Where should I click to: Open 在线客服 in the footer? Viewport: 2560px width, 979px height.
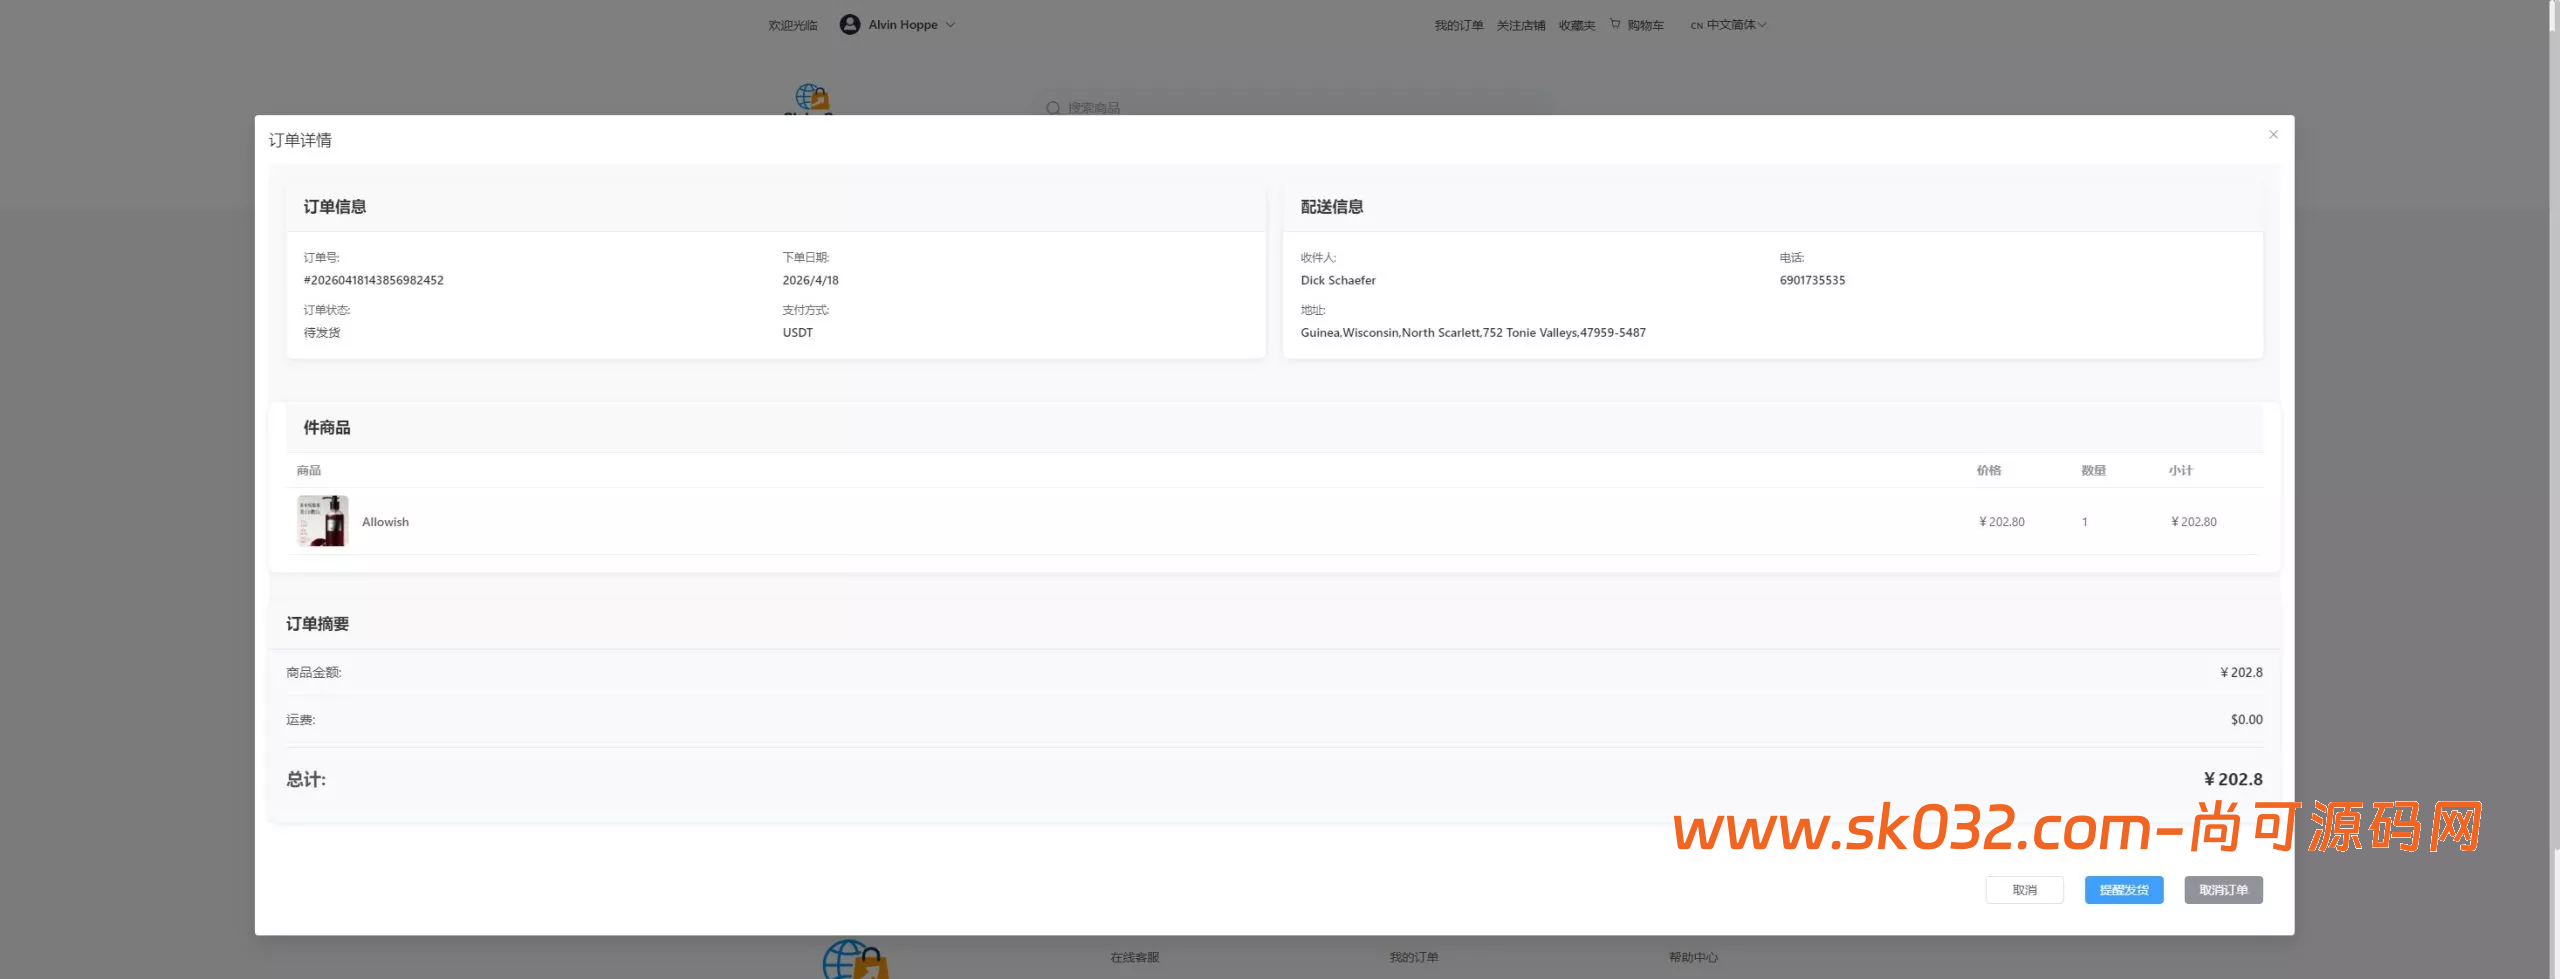pos(1135,957)
